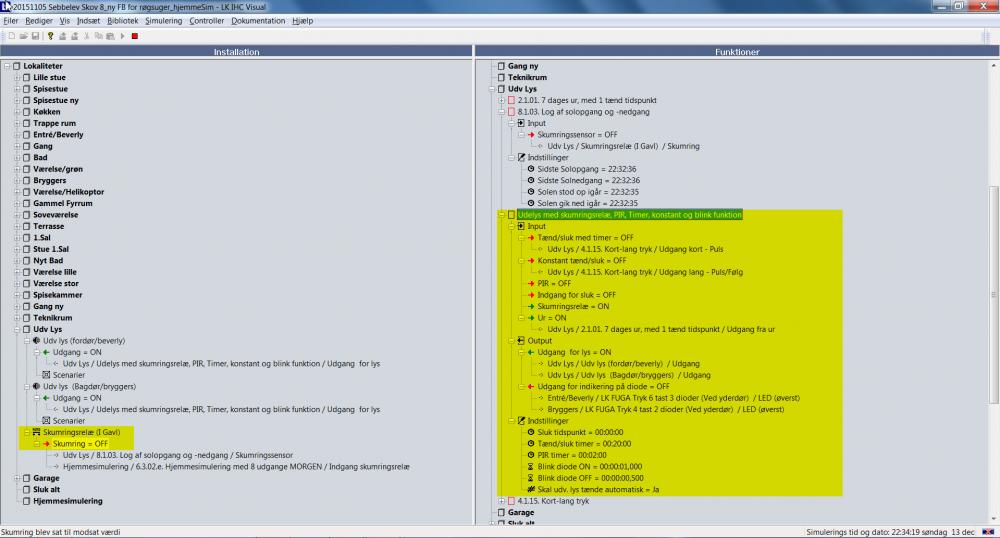Select the Garage item in Installation tree
This screenshot has width=1000, height=538.
click(x=46, y=478)
